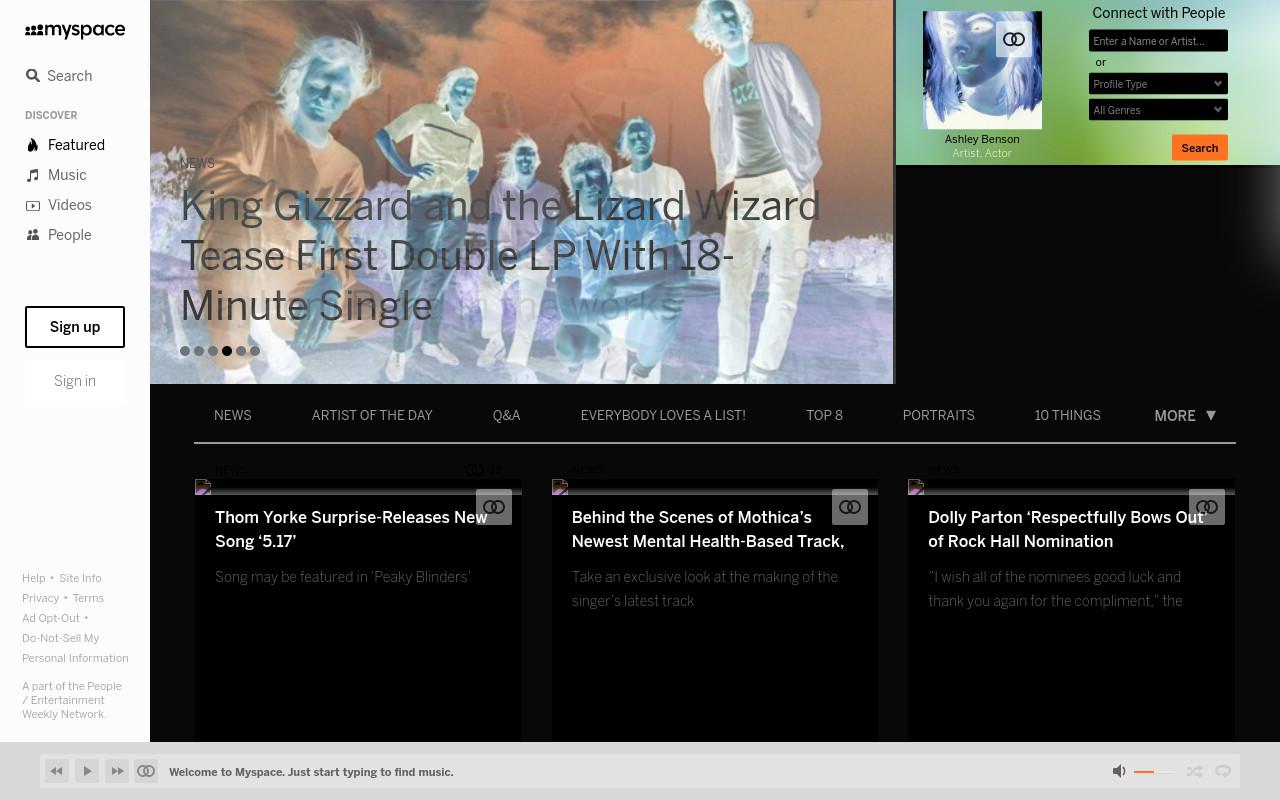Switch to the 10 THINGS tab
Viewport: 1280px width, 800px height.
pos(1068,416)
